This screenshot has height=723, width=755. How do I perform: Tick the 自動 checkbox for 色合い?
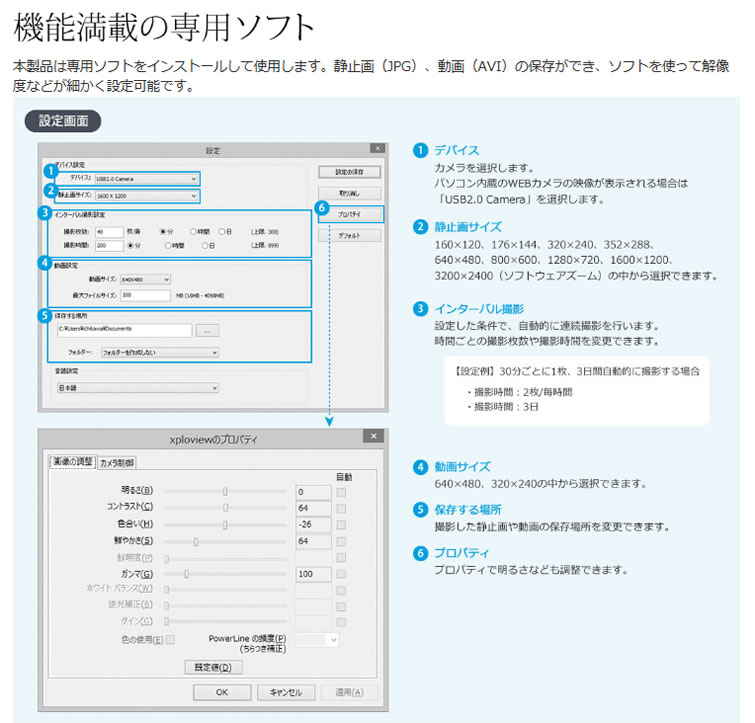pos(341,525)
